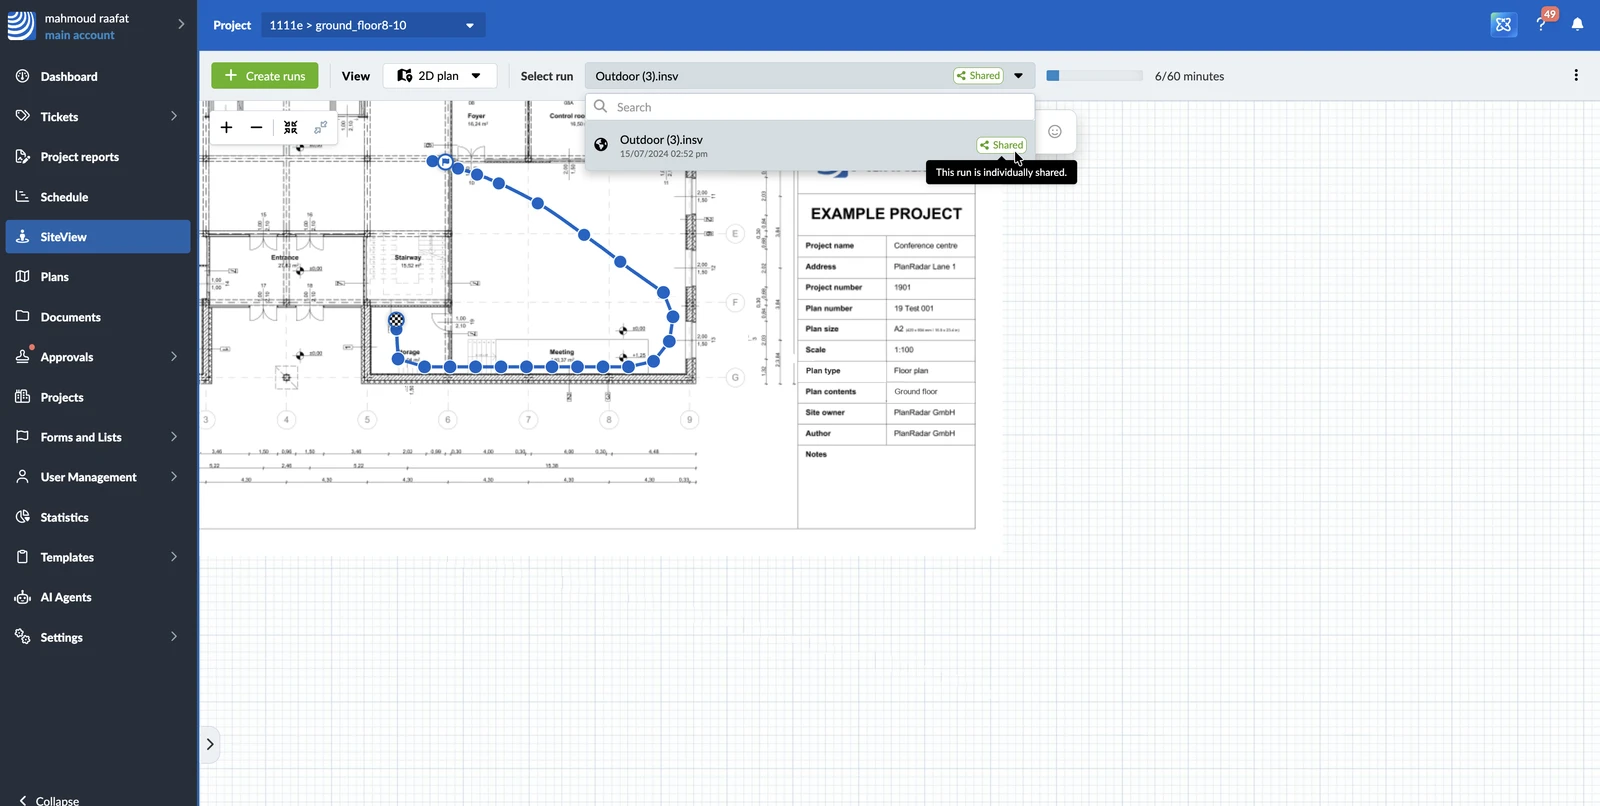Click the minutes usage progress bar
Screen dimensions: 1600x806
click(x=1094, y=76)
